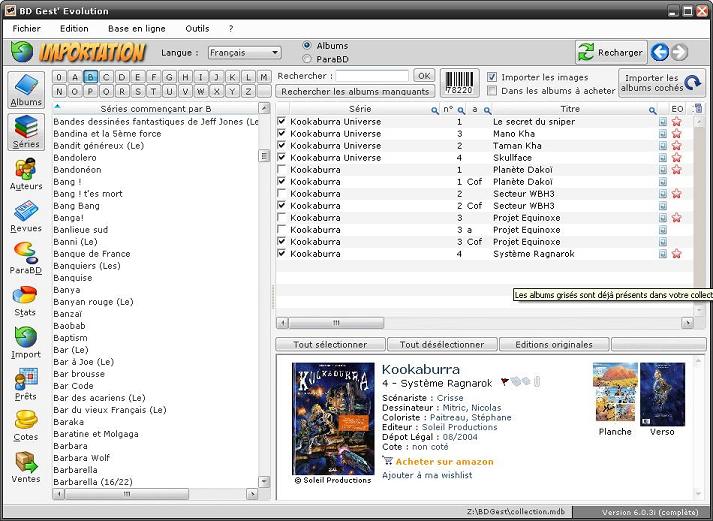Open the Fichier menu

pyautogui.click(x=26, y=29)
